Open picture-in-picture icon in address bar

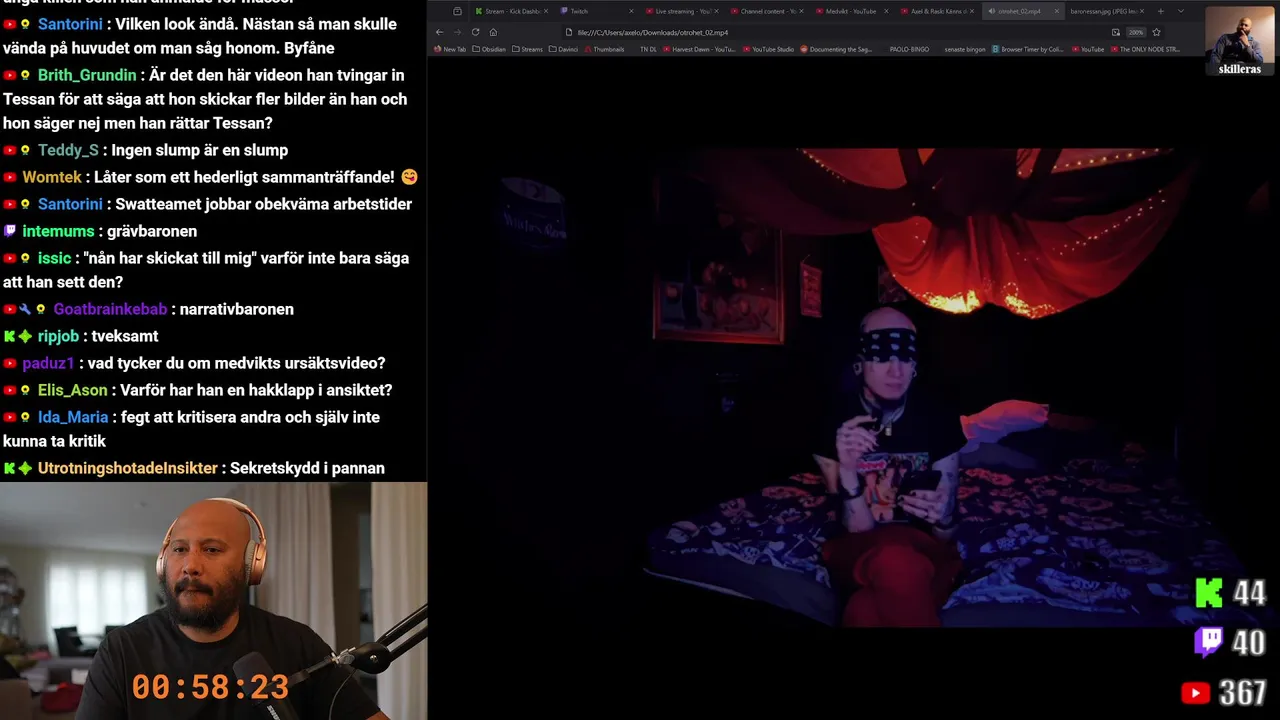tap(1116, 32)
